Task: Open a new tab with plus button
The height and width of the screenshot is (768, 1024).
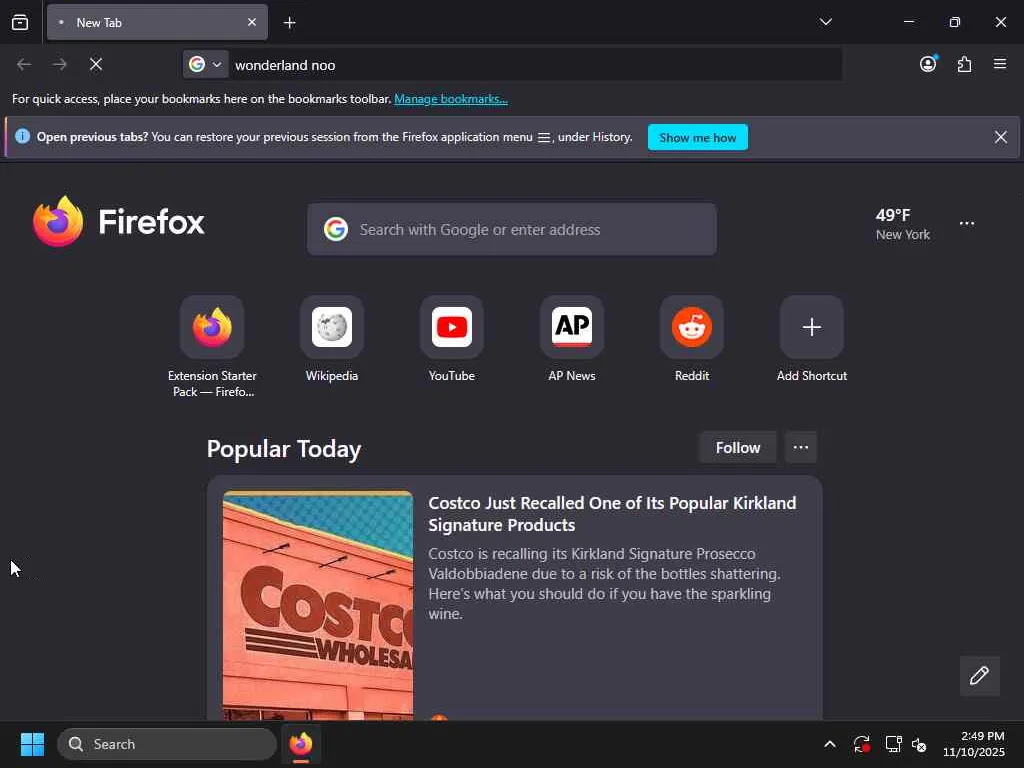Action: (289, 23)
